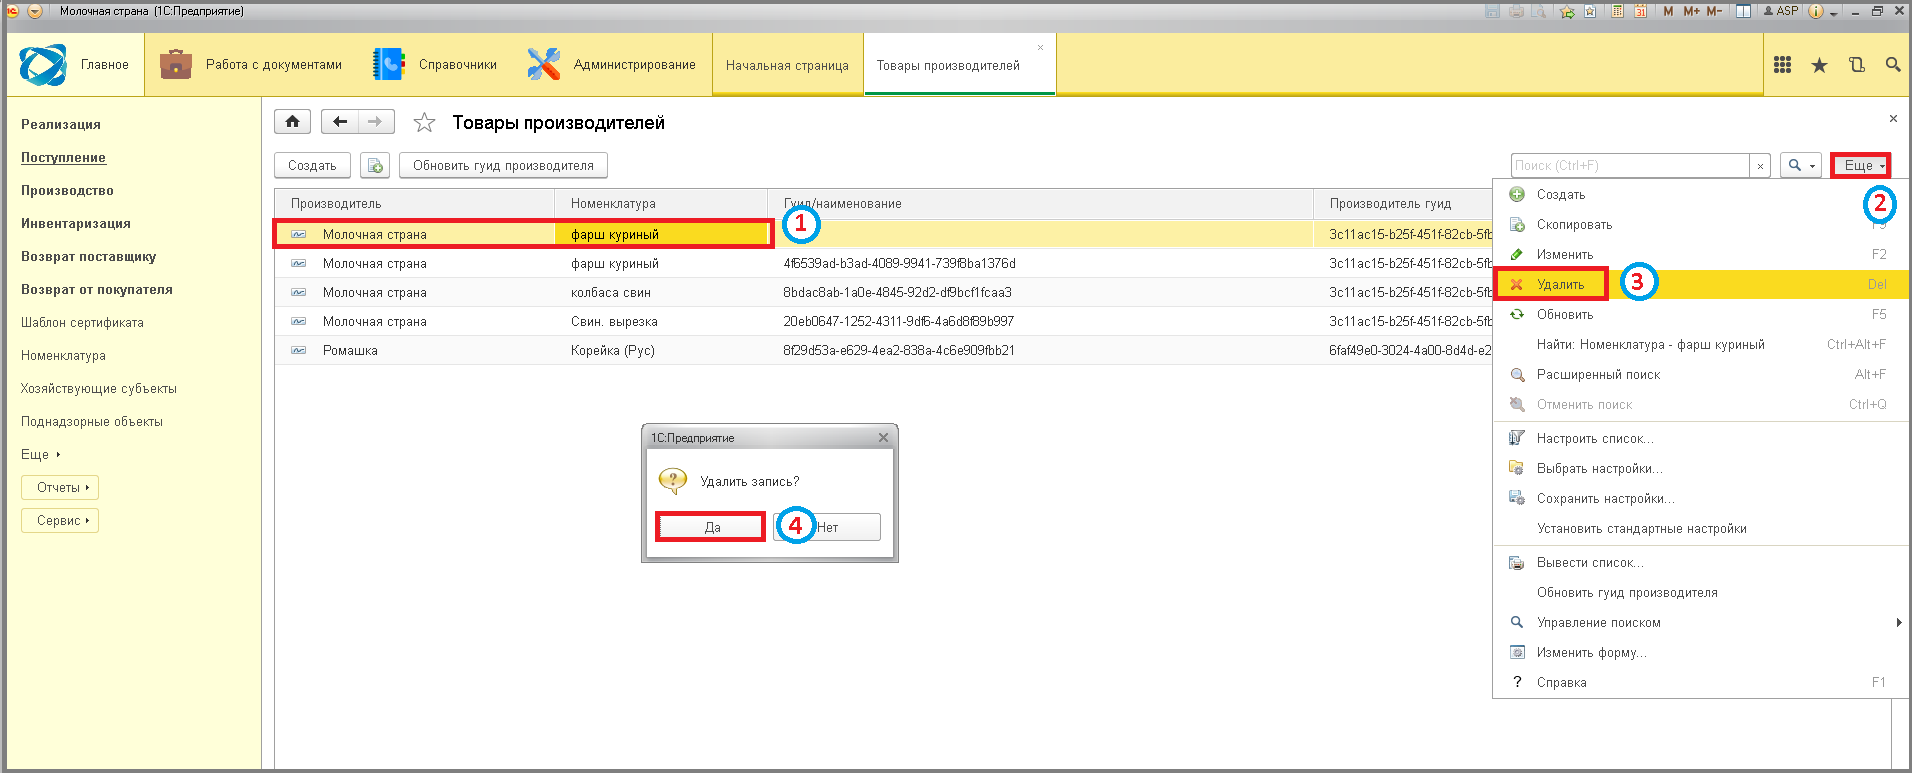This screenshot has width=1912, height=773.
Task: Focus the Поиск (Ctrl+F) search field
Action: 1630,165
